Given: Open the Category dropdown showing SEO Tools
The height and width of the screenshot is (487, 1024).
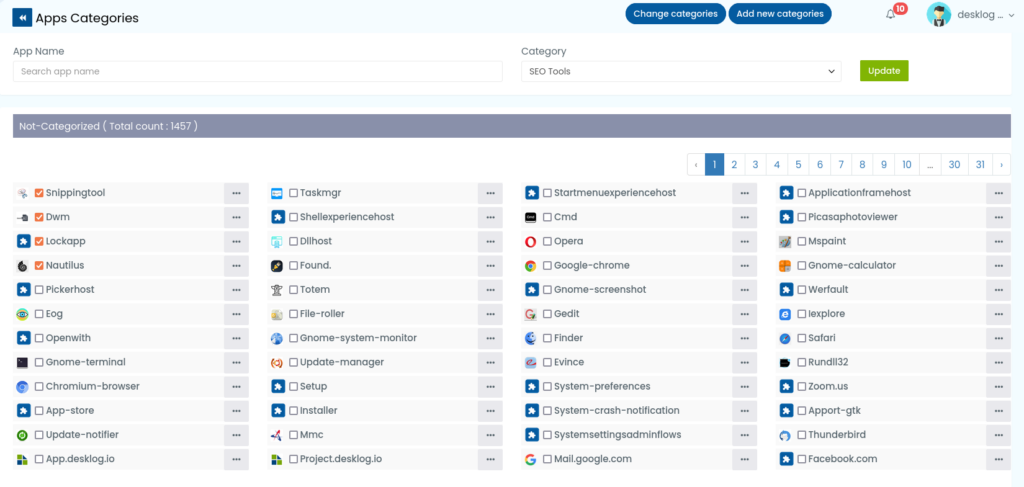Looking at the screenshot, I should (681, 71).
